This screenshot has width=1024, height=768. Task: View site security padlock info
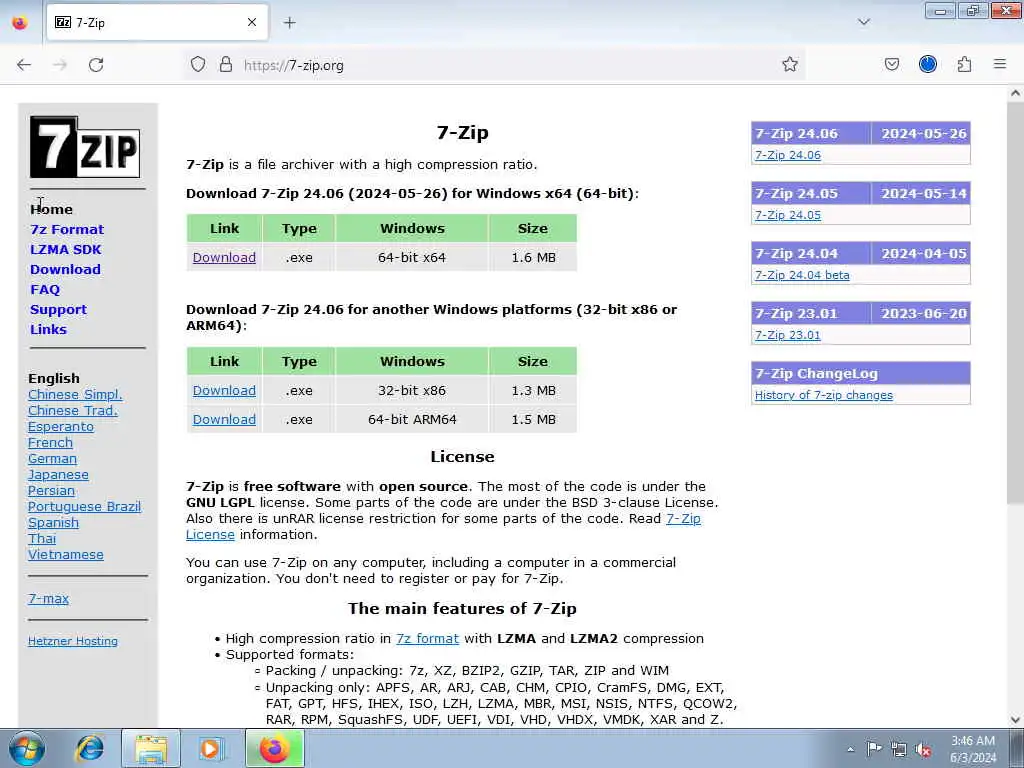(226, 65)
